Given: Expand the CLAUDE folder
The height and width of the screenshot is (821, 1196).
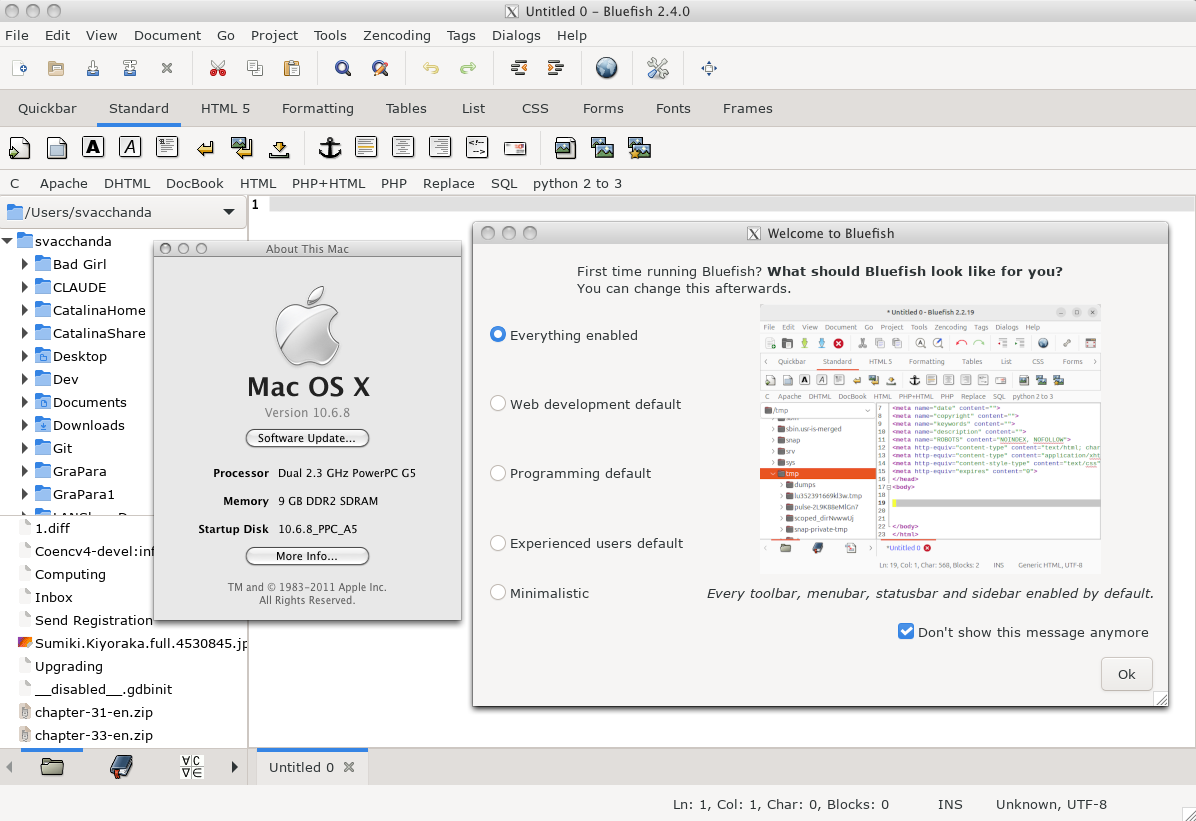Looking at the screenshot, I should coord(24,287).
